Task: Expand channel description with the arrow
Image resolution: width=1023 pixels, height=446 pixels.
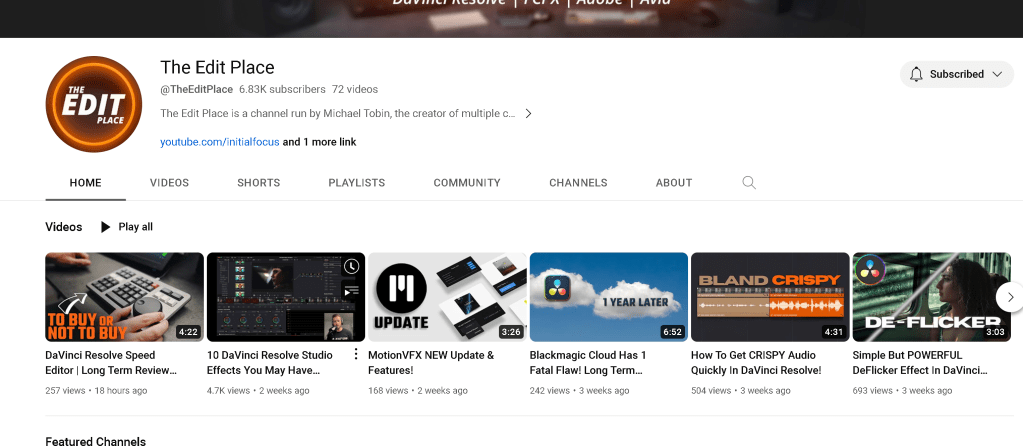Action: [x=528, y=113]
